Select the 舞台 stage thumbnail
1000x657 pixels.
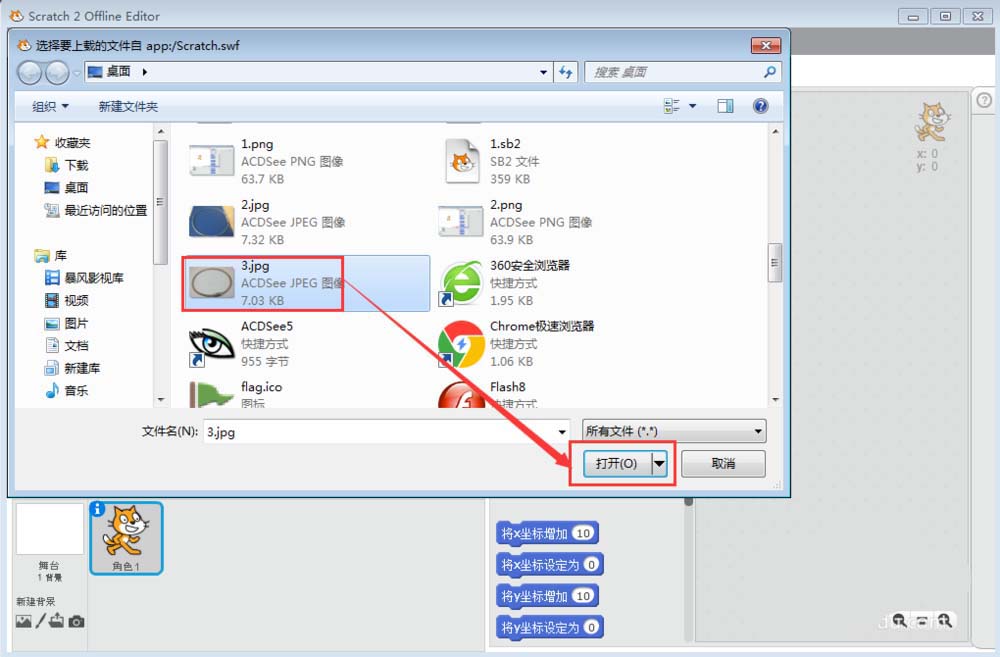(x=49, y=529)
